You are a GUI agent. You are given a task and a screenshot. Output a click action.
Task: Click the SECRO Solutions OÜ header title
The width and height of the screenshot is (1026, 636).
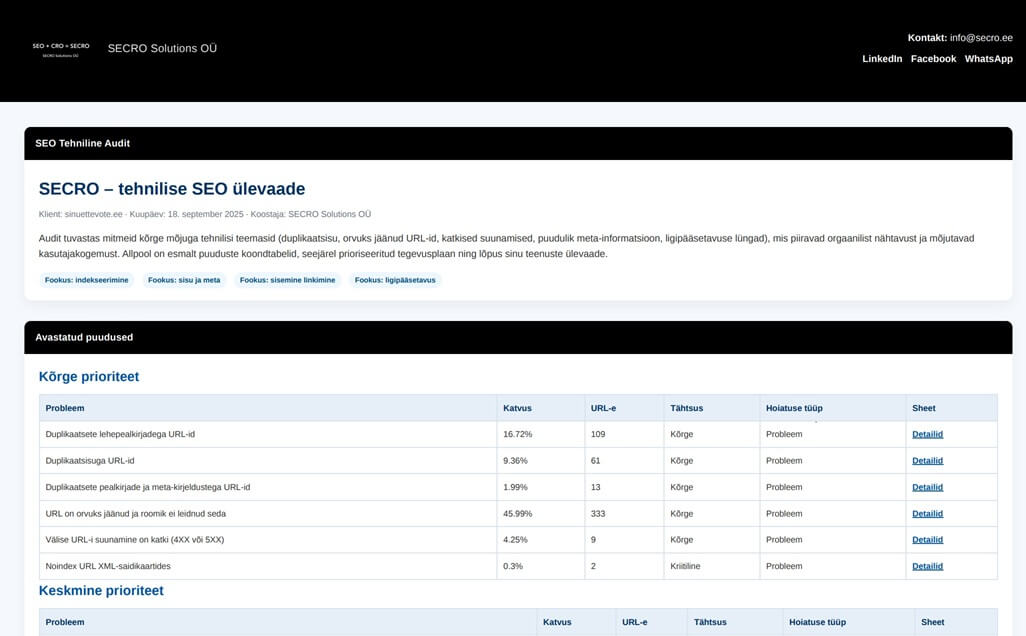(162, 49)
